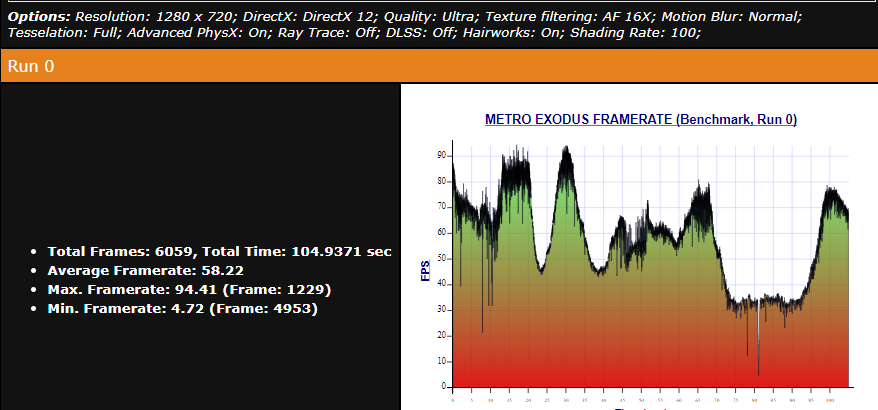Click the 70 value on FPS axis
The height and width of the screenshot is (410, 878).
pyautogui.click(x=441, y=207)
